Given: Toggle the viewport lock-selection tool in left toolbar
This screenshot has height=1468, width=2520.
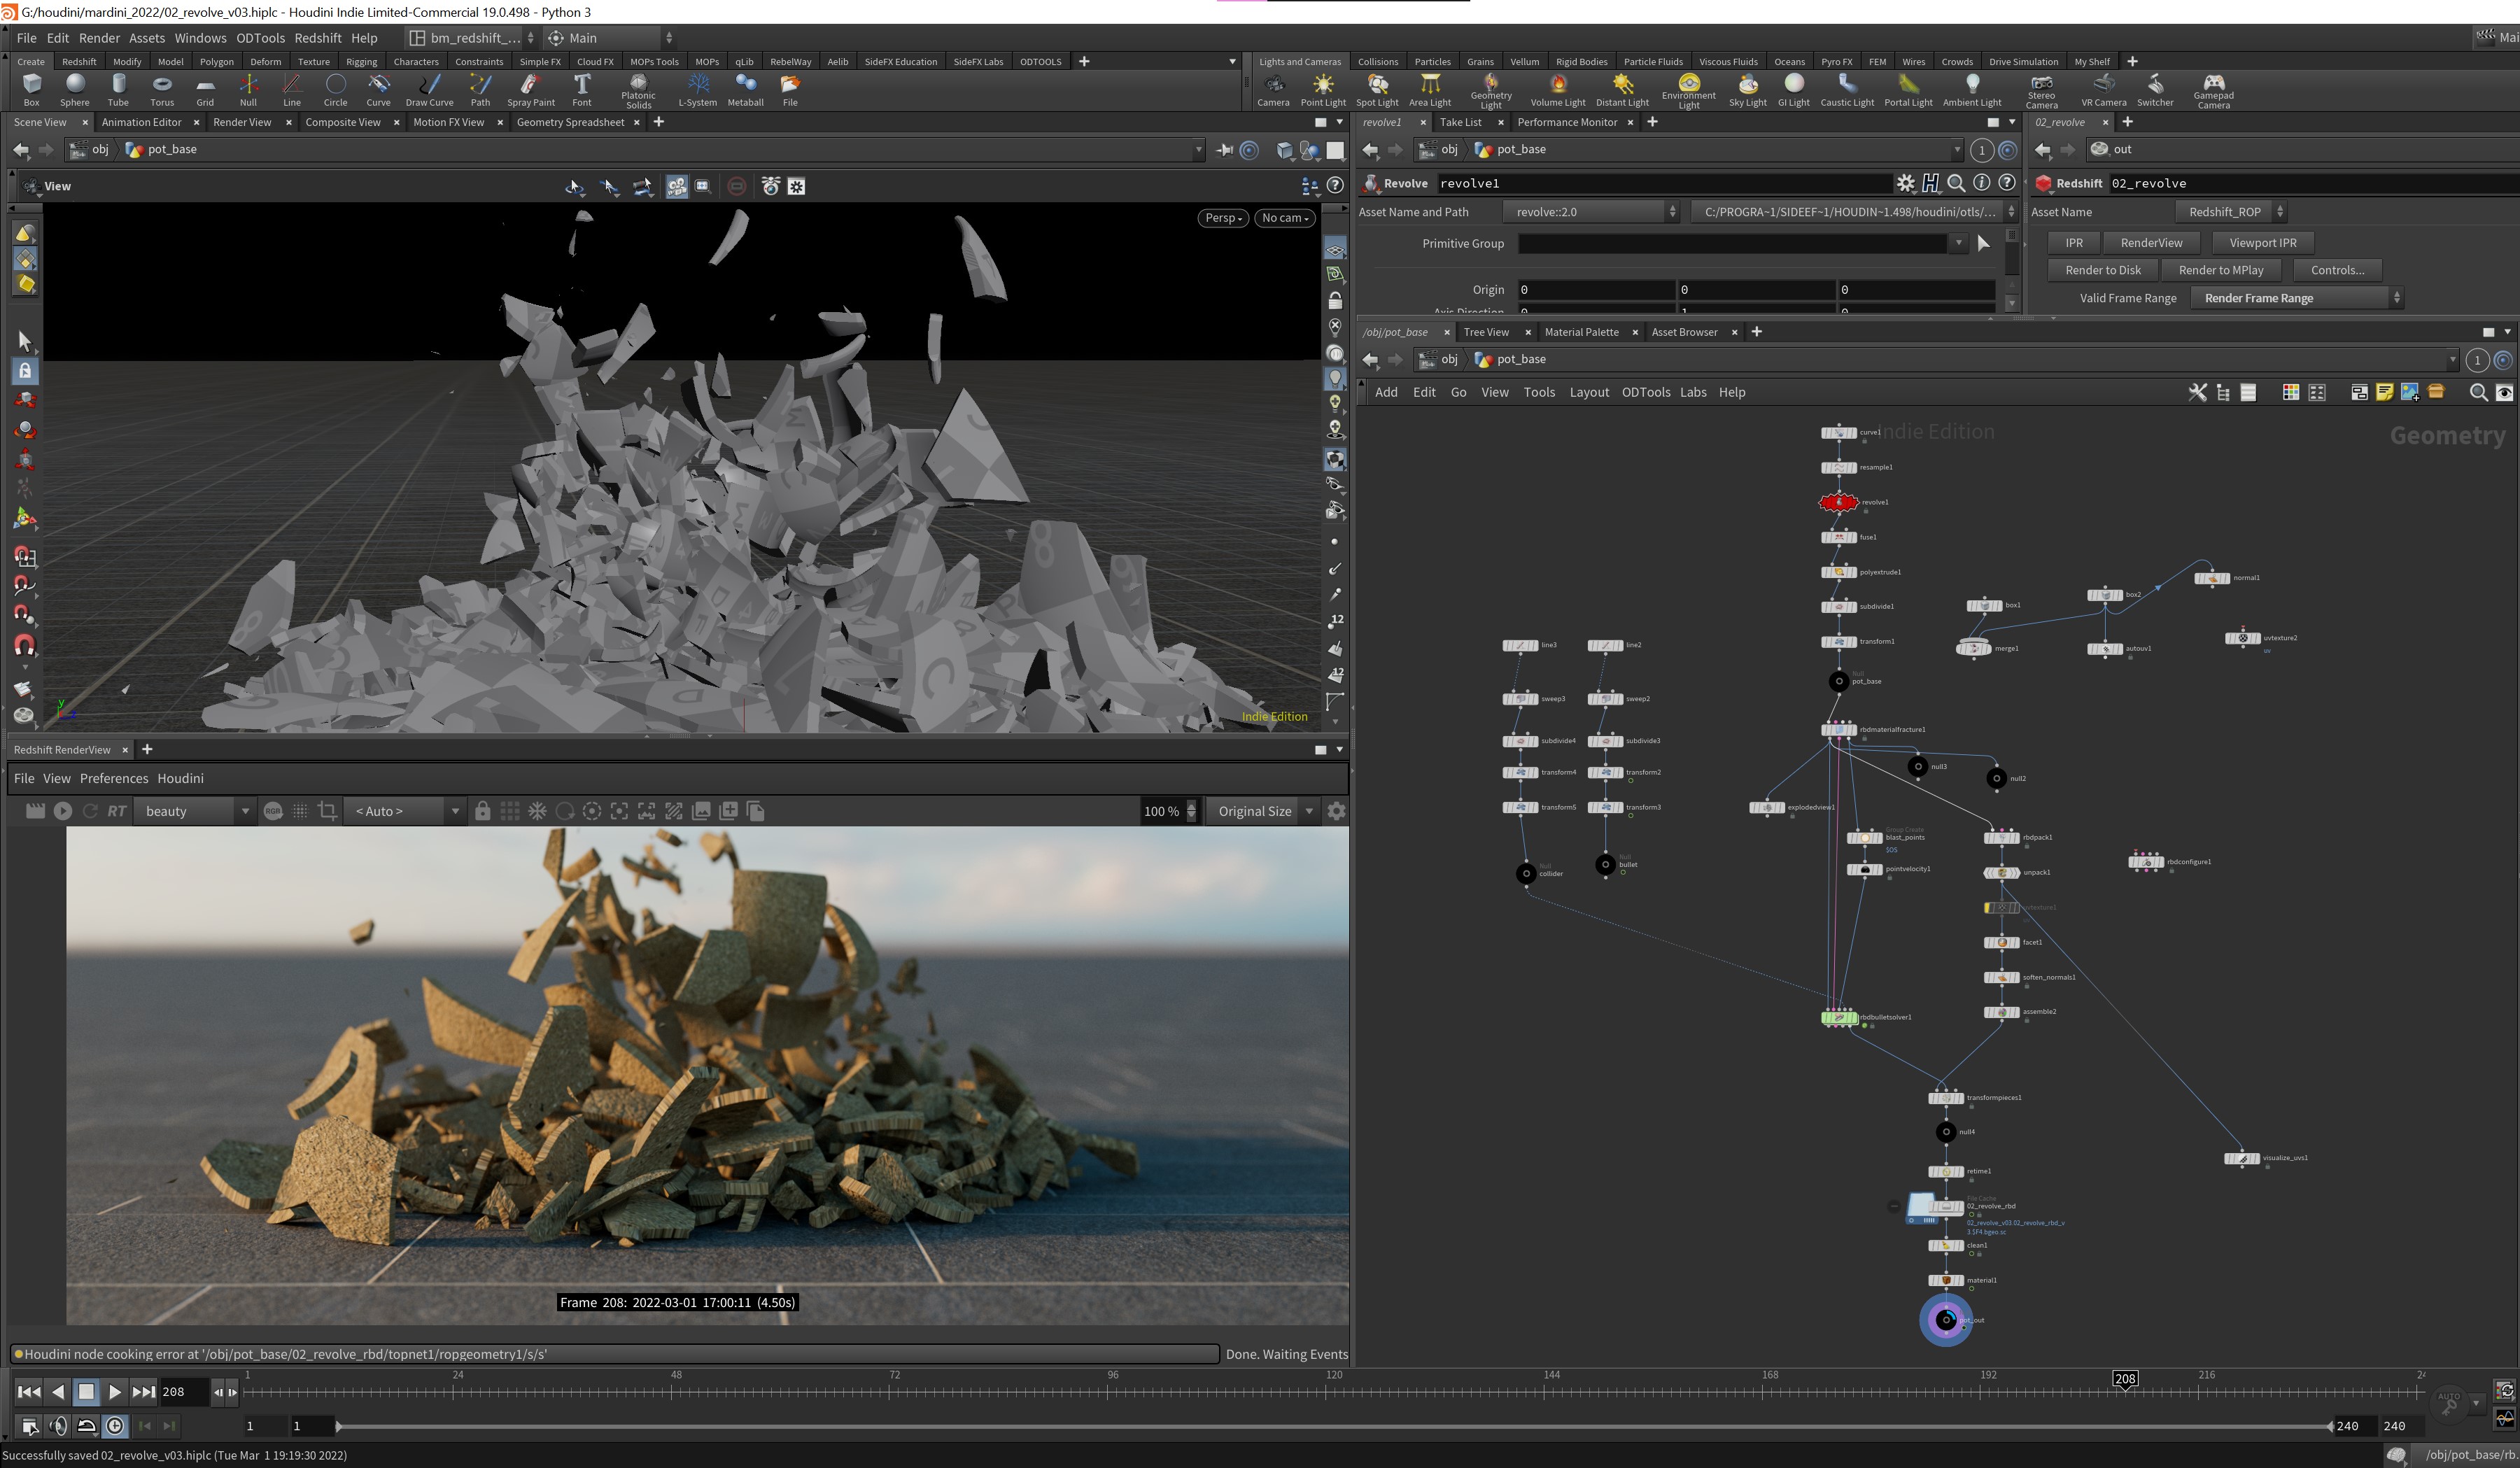Looking at the screenshot, I should point(25,371).
